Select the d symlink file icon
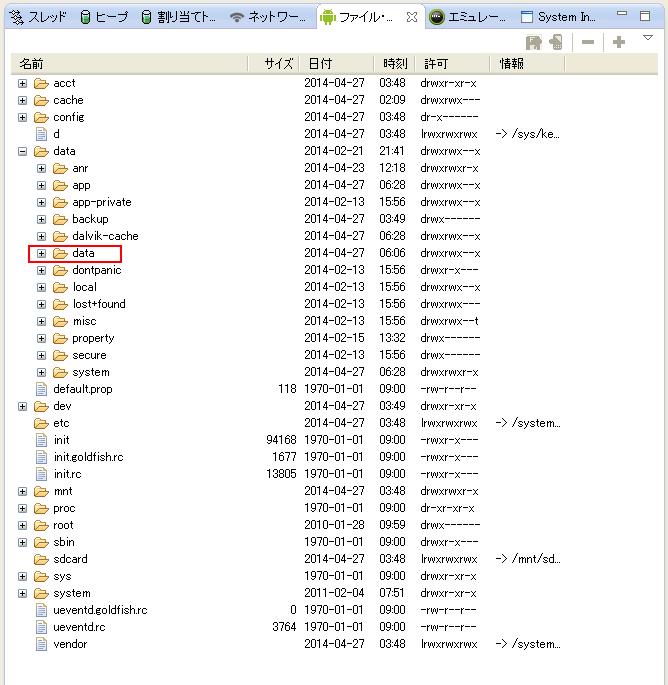Viewport: 668px width, 685px height. [41, 134]
